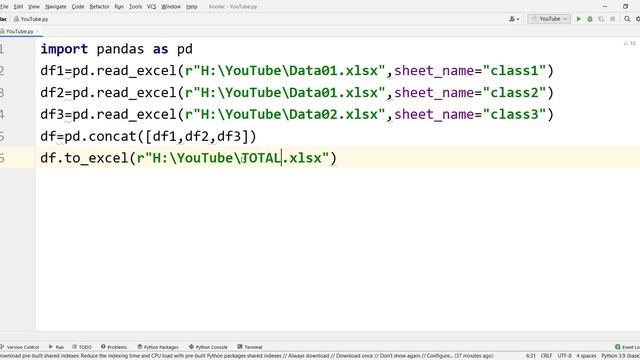Click Configure... link in status notification

point(440,356)
